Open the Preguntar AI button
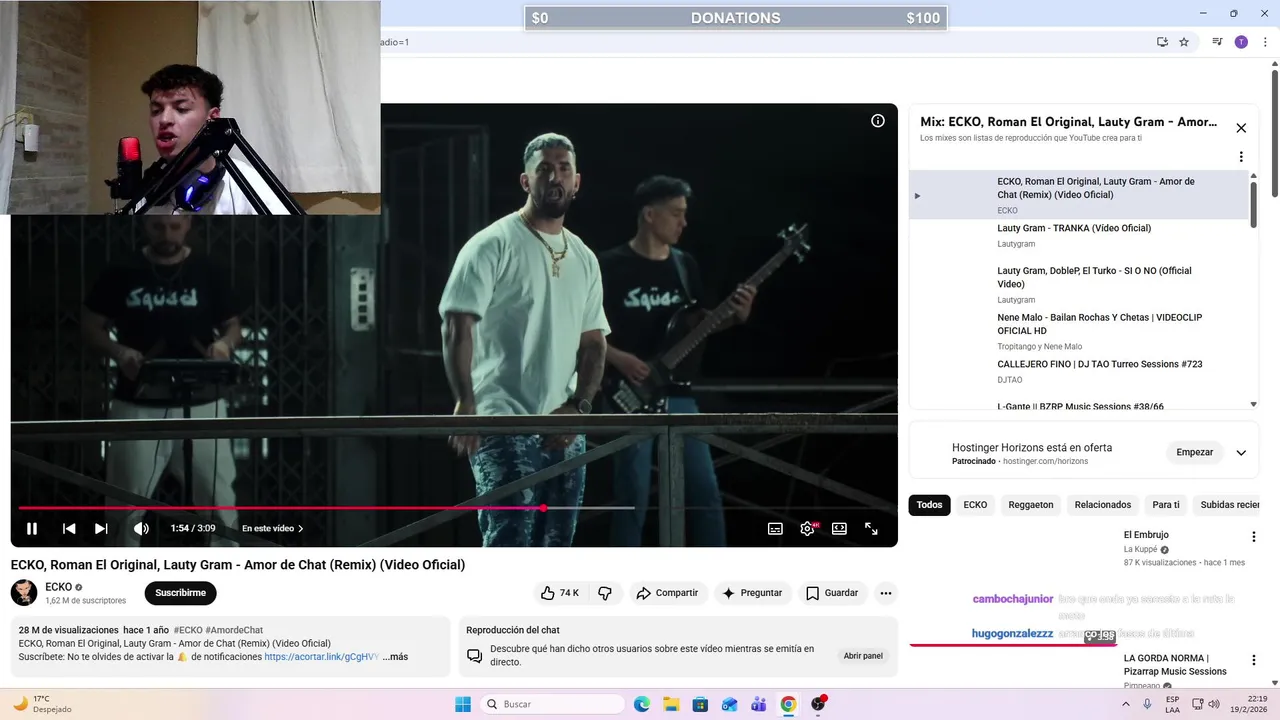This screenshot has width=1280, height=720. [x=752, y=593]
